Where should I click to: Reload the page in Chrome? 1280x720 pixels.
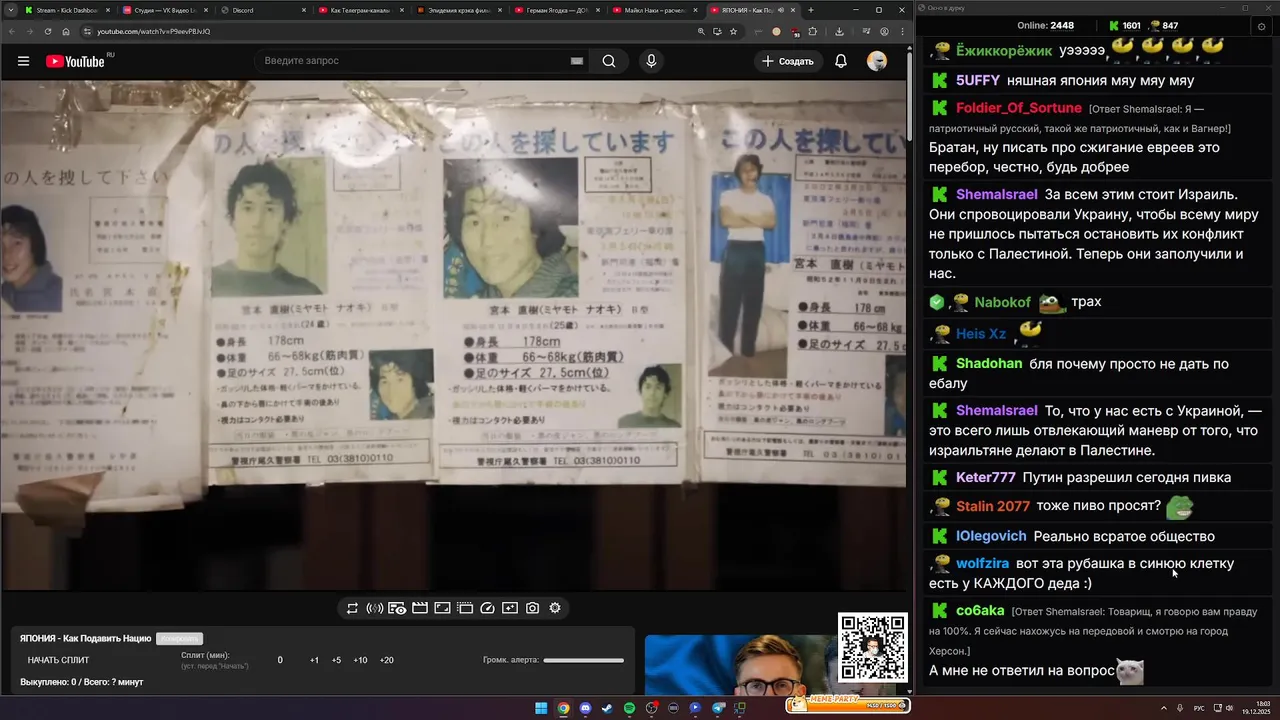point(46,31)
